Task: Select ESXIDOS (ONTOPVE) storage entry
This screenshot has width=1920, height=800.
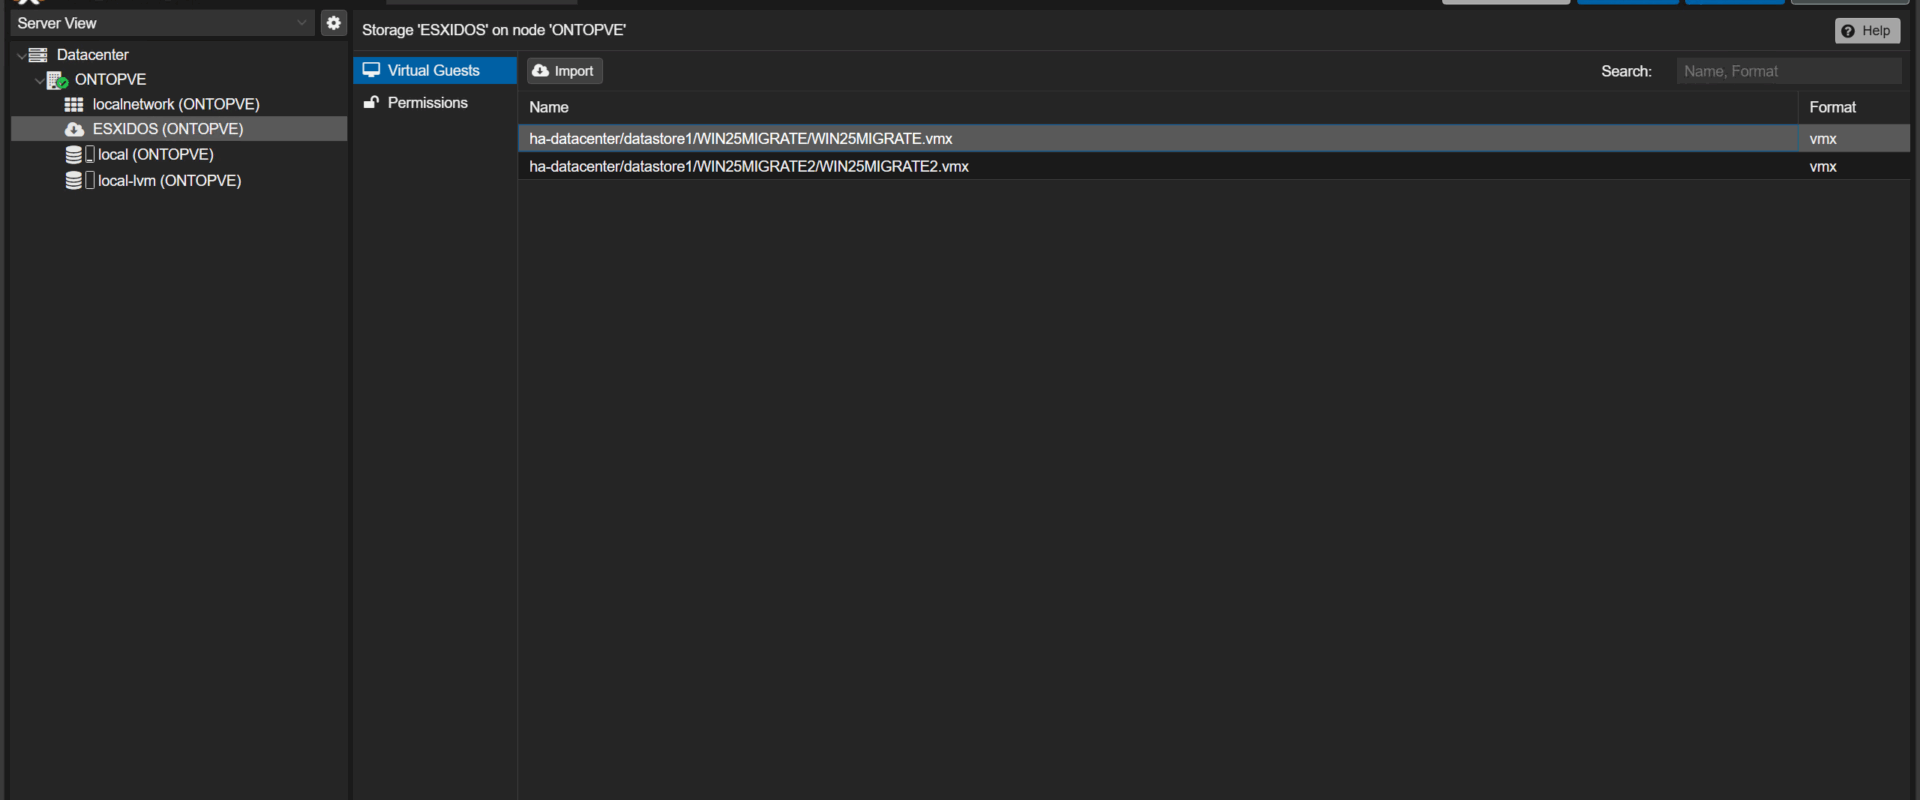Action: [x=168, y=129]
